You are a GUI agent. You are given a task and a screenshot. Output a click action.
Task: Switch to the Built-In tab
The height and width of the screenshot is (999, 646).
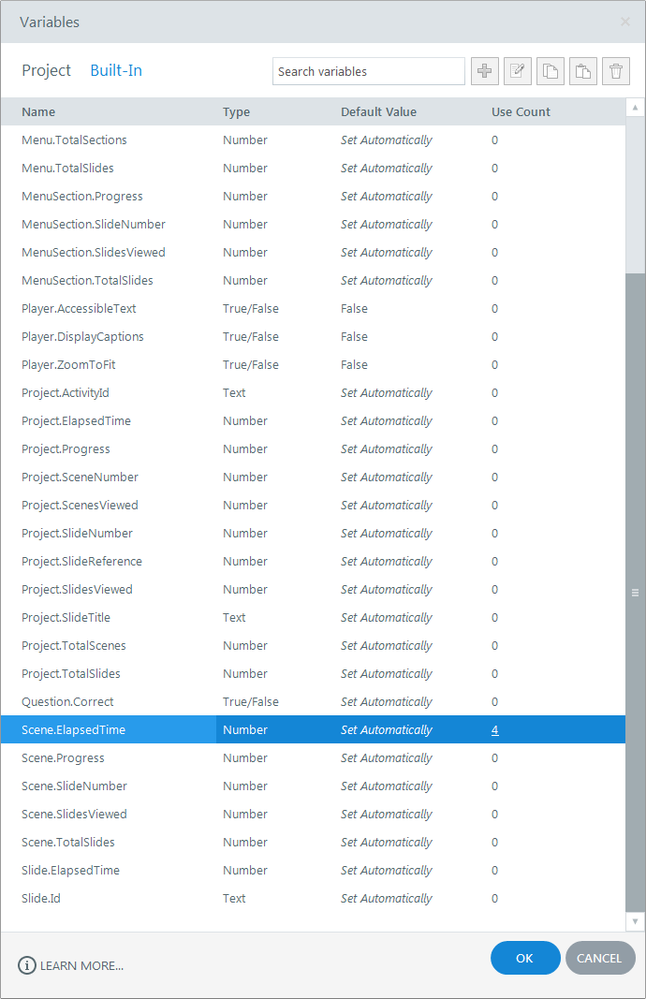coord(116,70)
